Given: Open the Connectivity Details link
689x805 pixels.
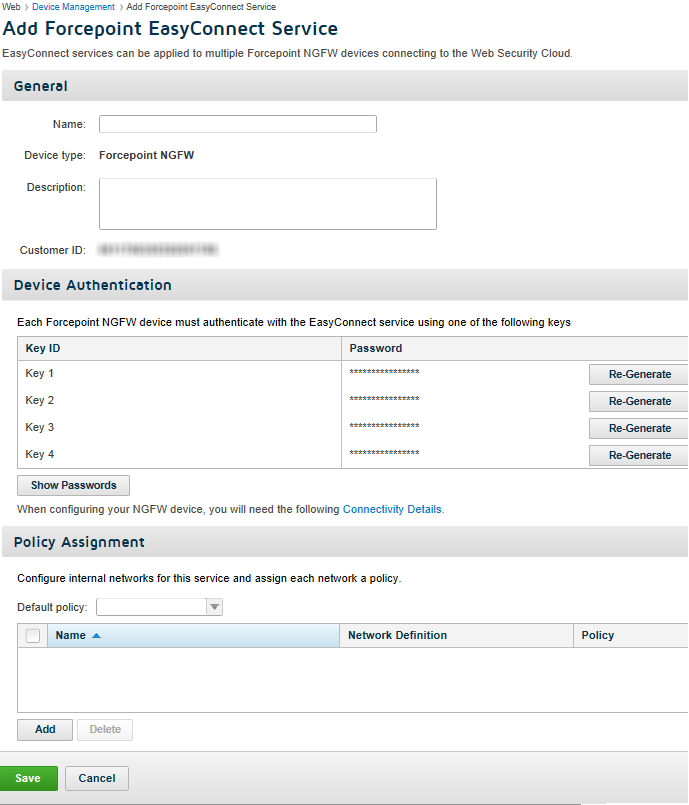Looking at the screenshot, I should [x=392, y=509].
